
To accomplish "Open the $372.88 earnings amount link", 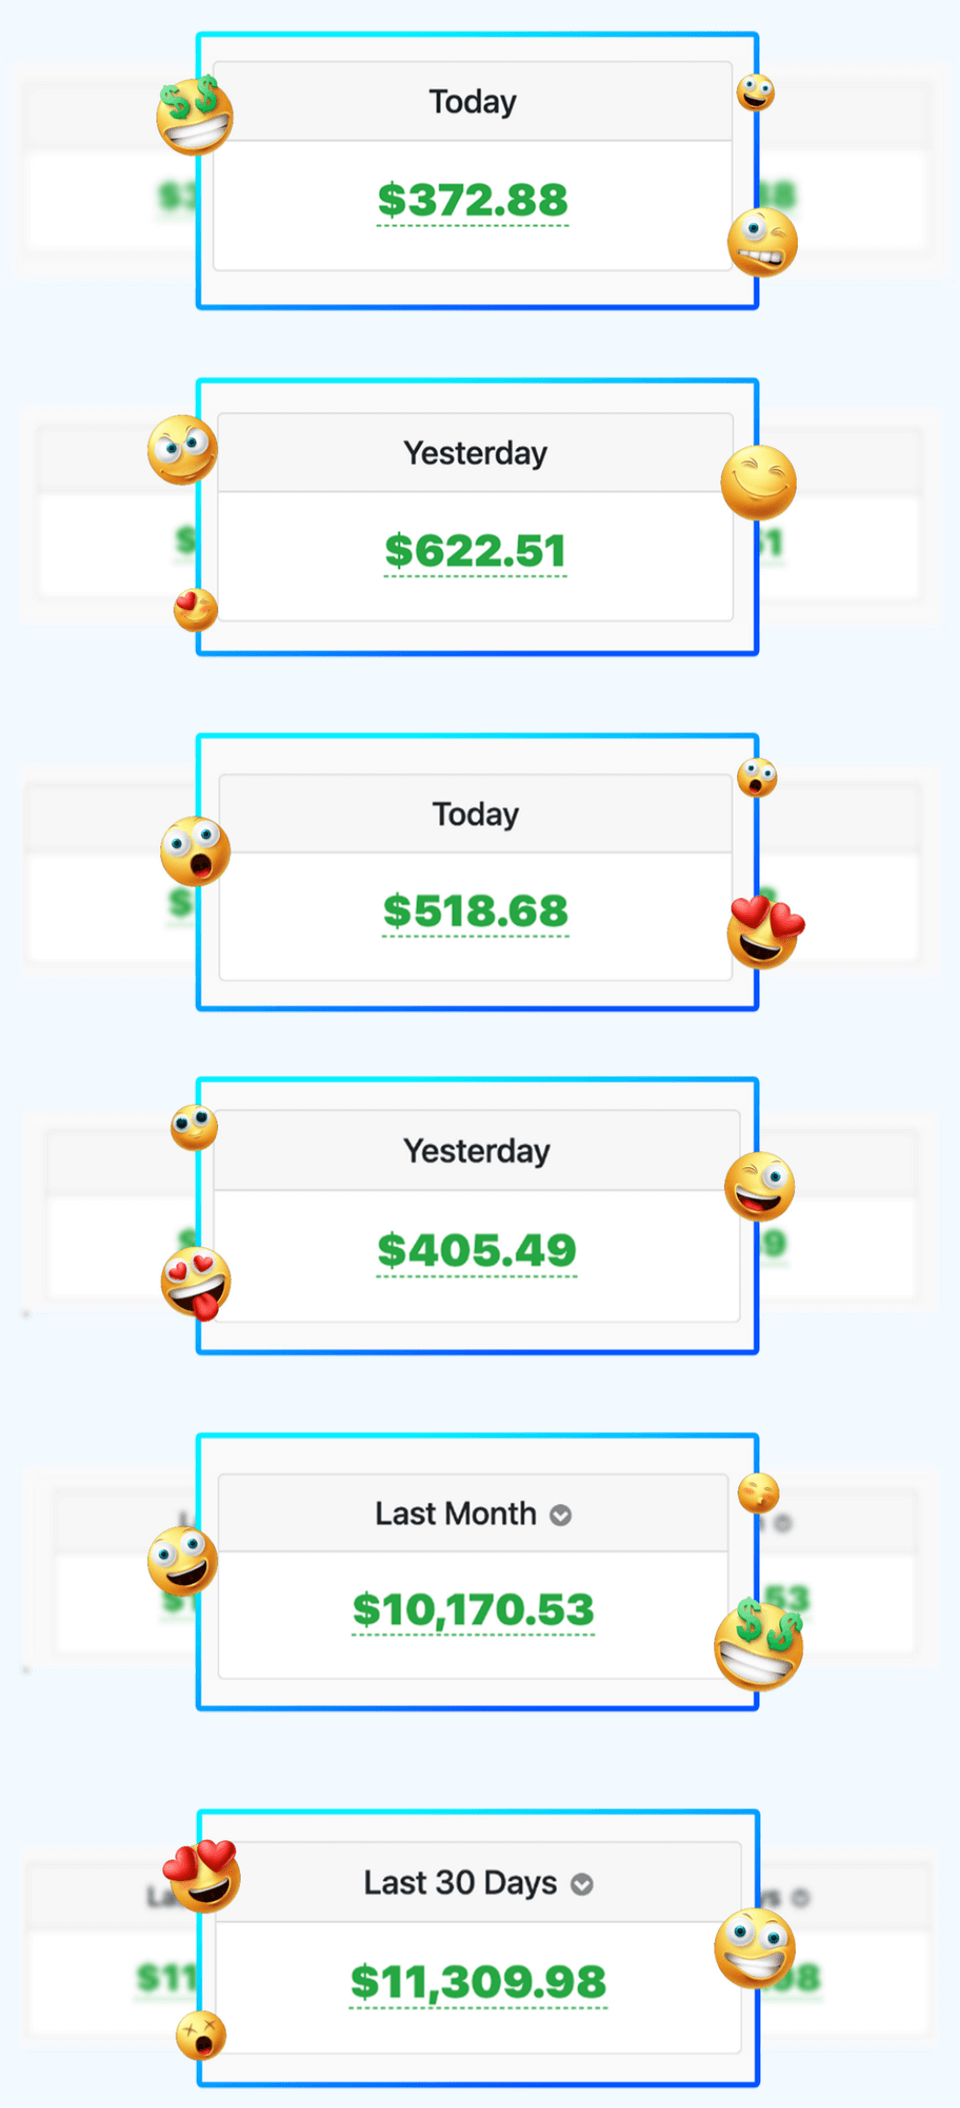I will point(473,201).
